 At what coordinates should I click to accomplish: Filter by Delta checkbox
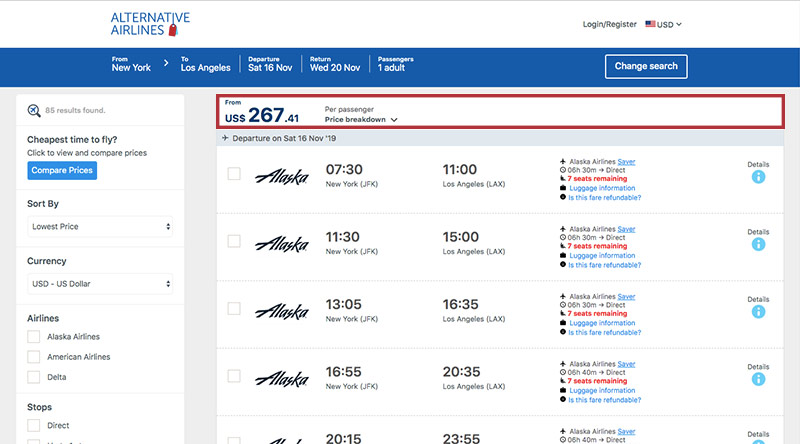(34, 377)
